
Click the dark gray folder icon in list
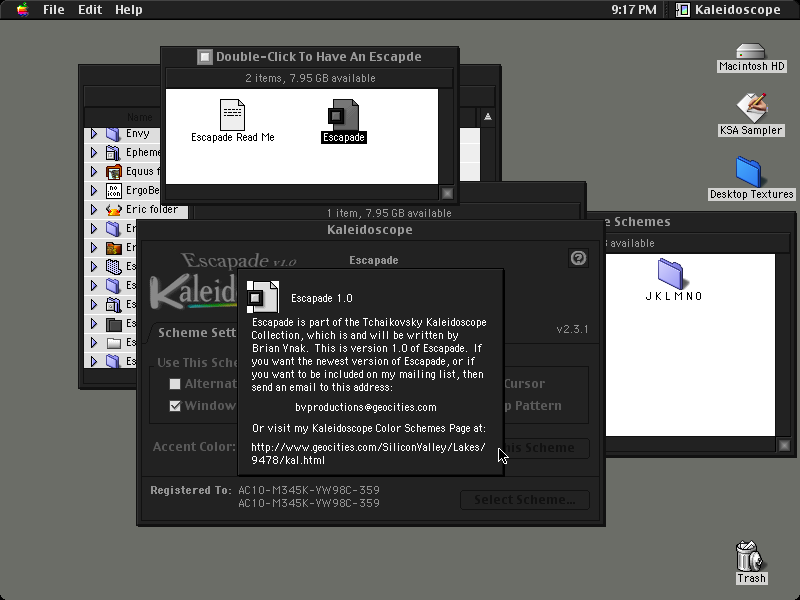click(x=113, y=324)
